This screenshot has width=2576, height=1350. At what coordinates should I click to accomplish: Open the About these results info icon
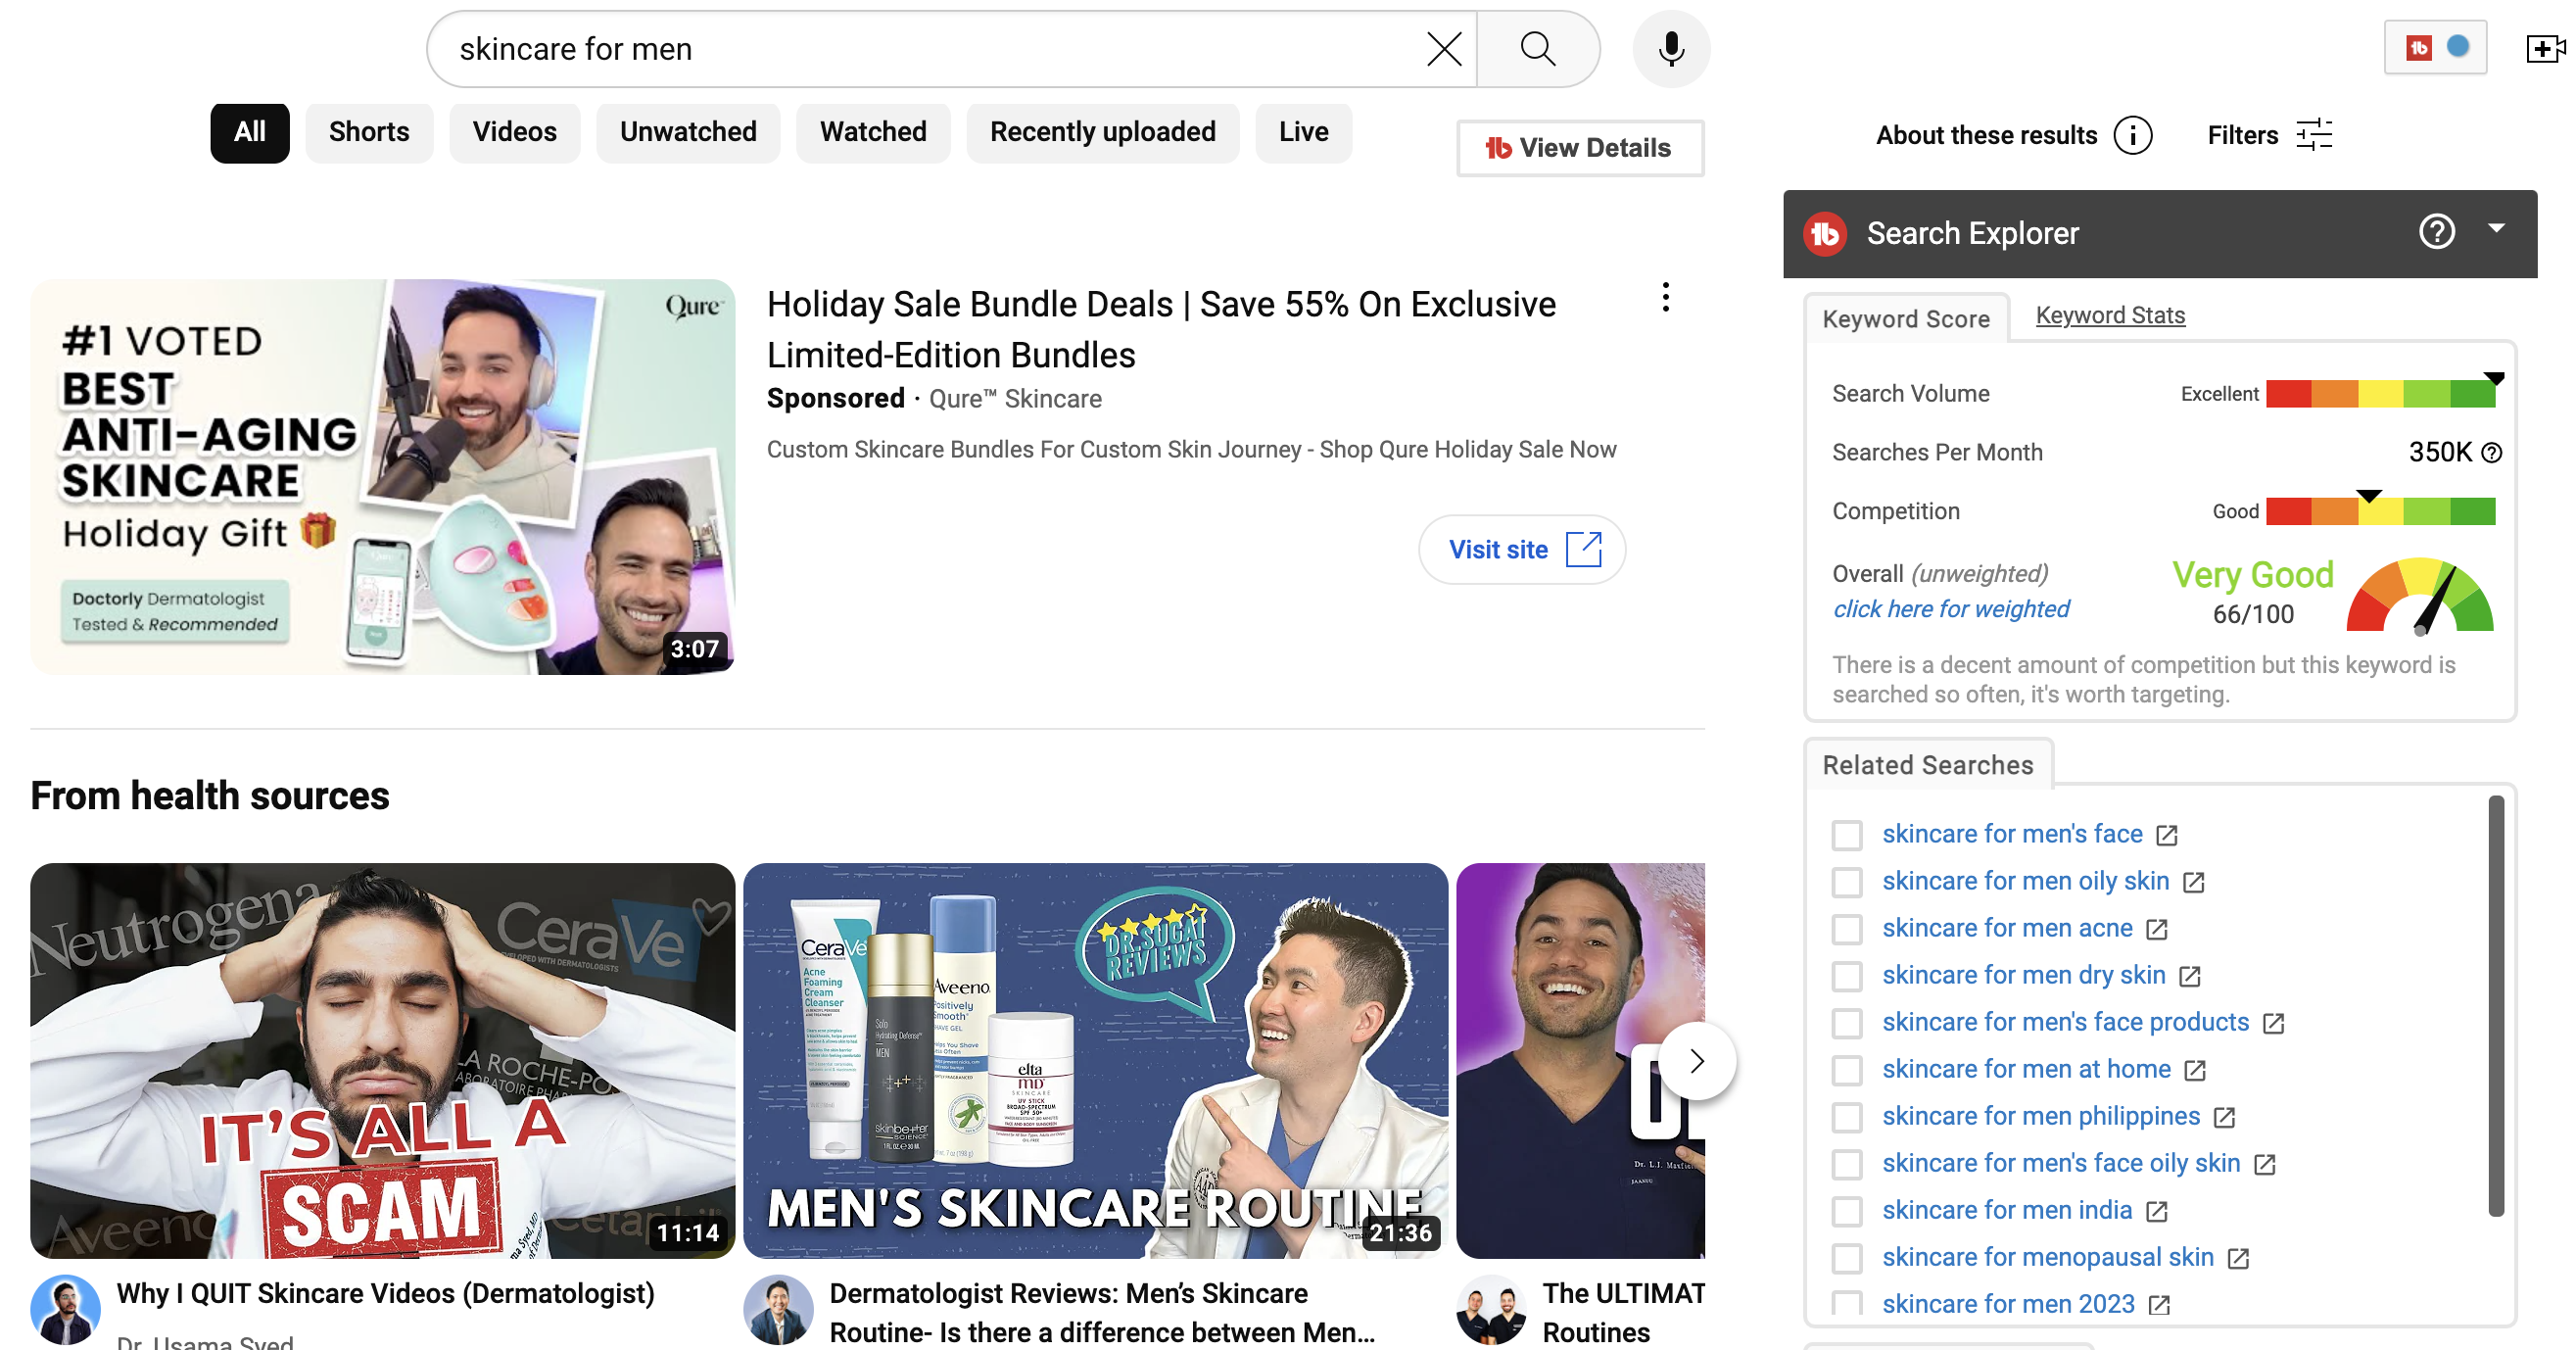click(2132, 135)
